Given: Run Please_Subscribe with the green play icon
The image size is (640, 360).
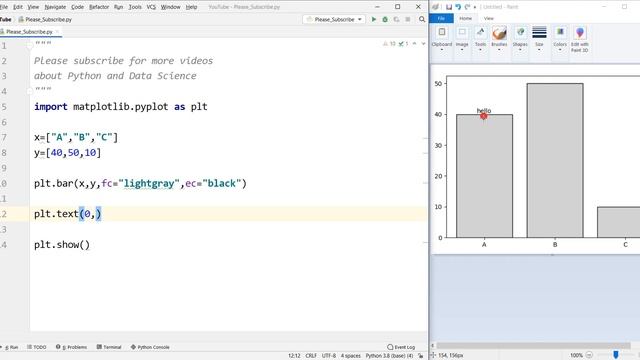Looking at the screenshot, I should click(373, 19).
